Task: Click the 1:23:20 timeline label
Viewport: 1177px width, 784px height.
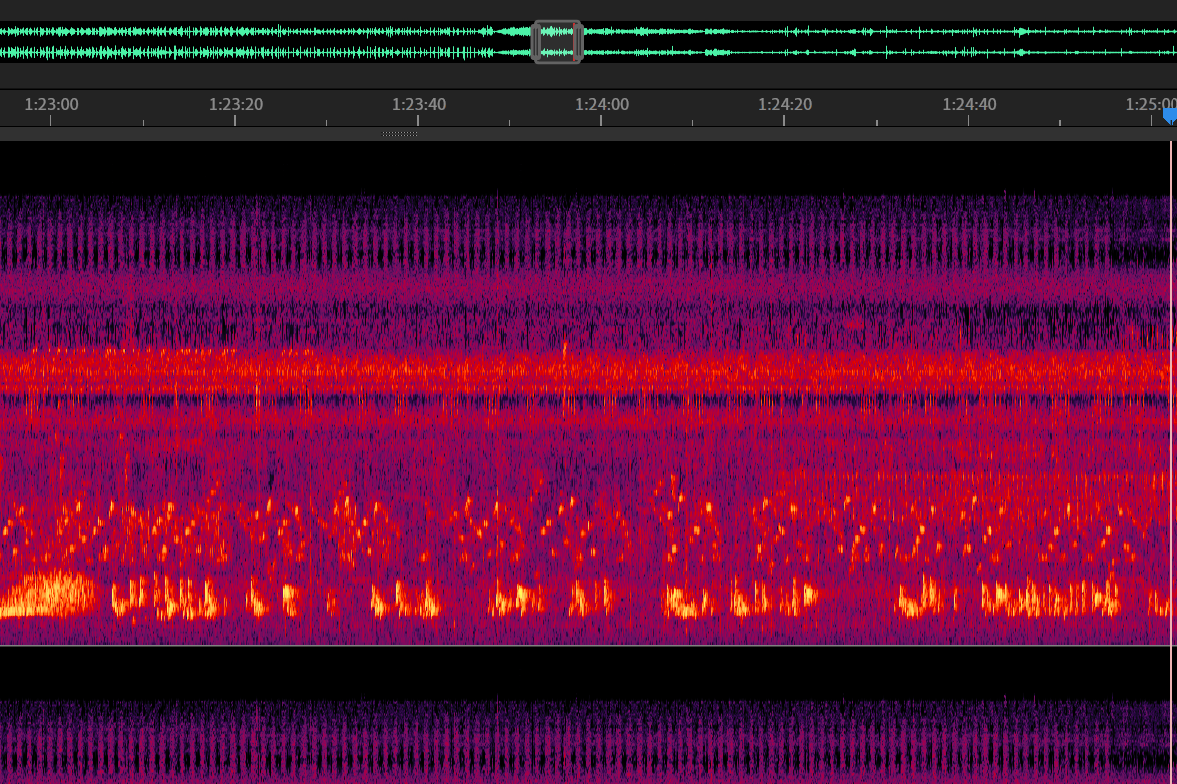Action: 236,104
